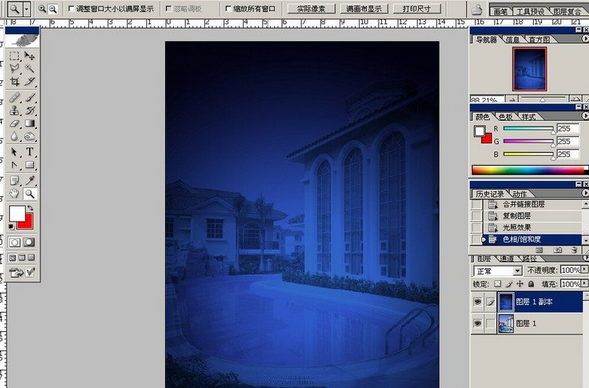Open the blend mode 正常 dropdown
The height and width of the screenshot is (388, 589).
[497, 271]
